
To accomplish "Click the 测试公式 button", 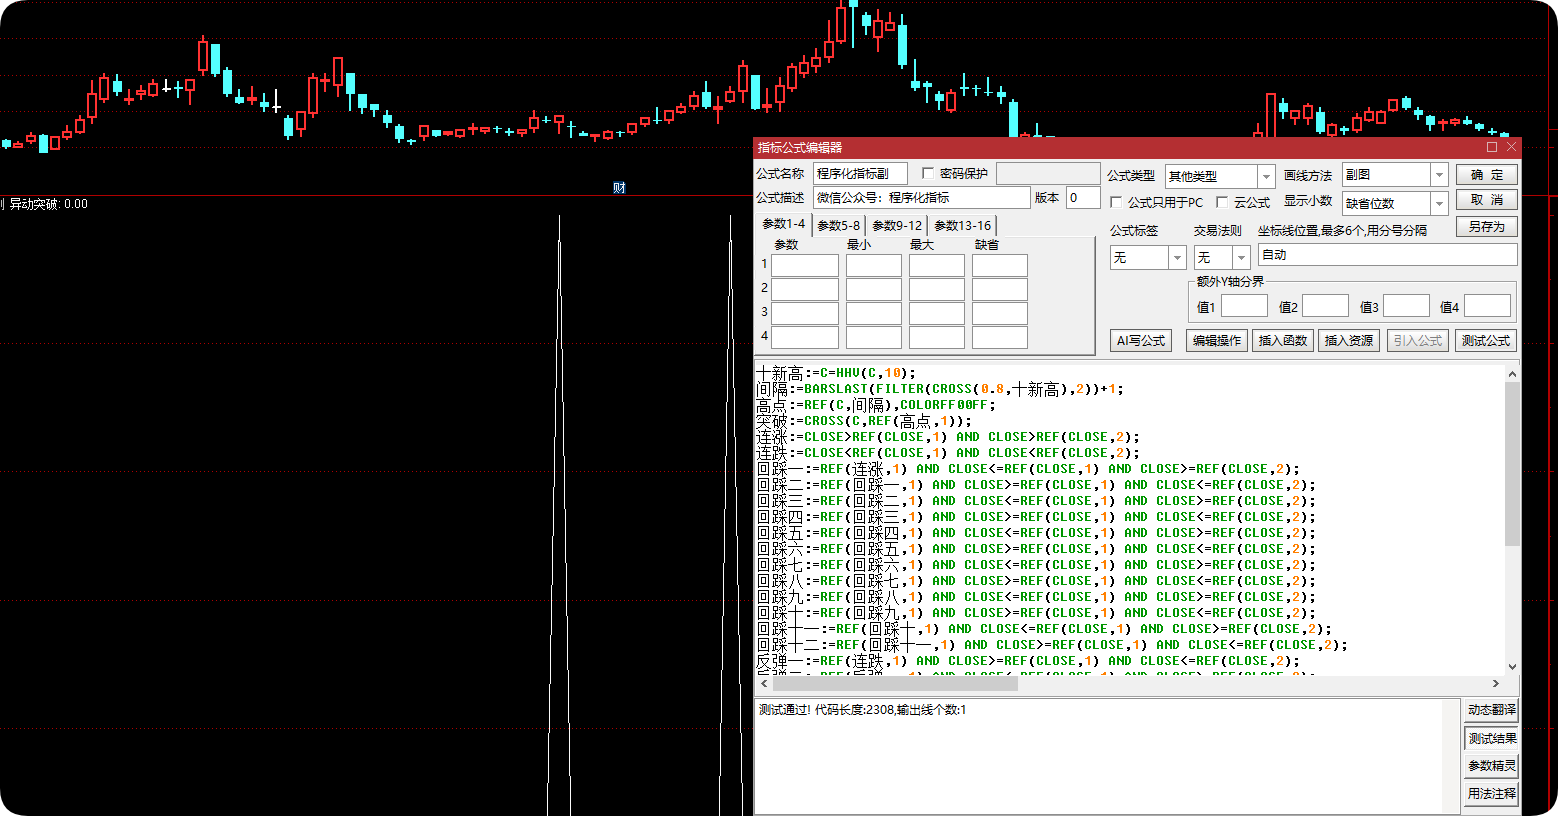I will pos(1486,341).
